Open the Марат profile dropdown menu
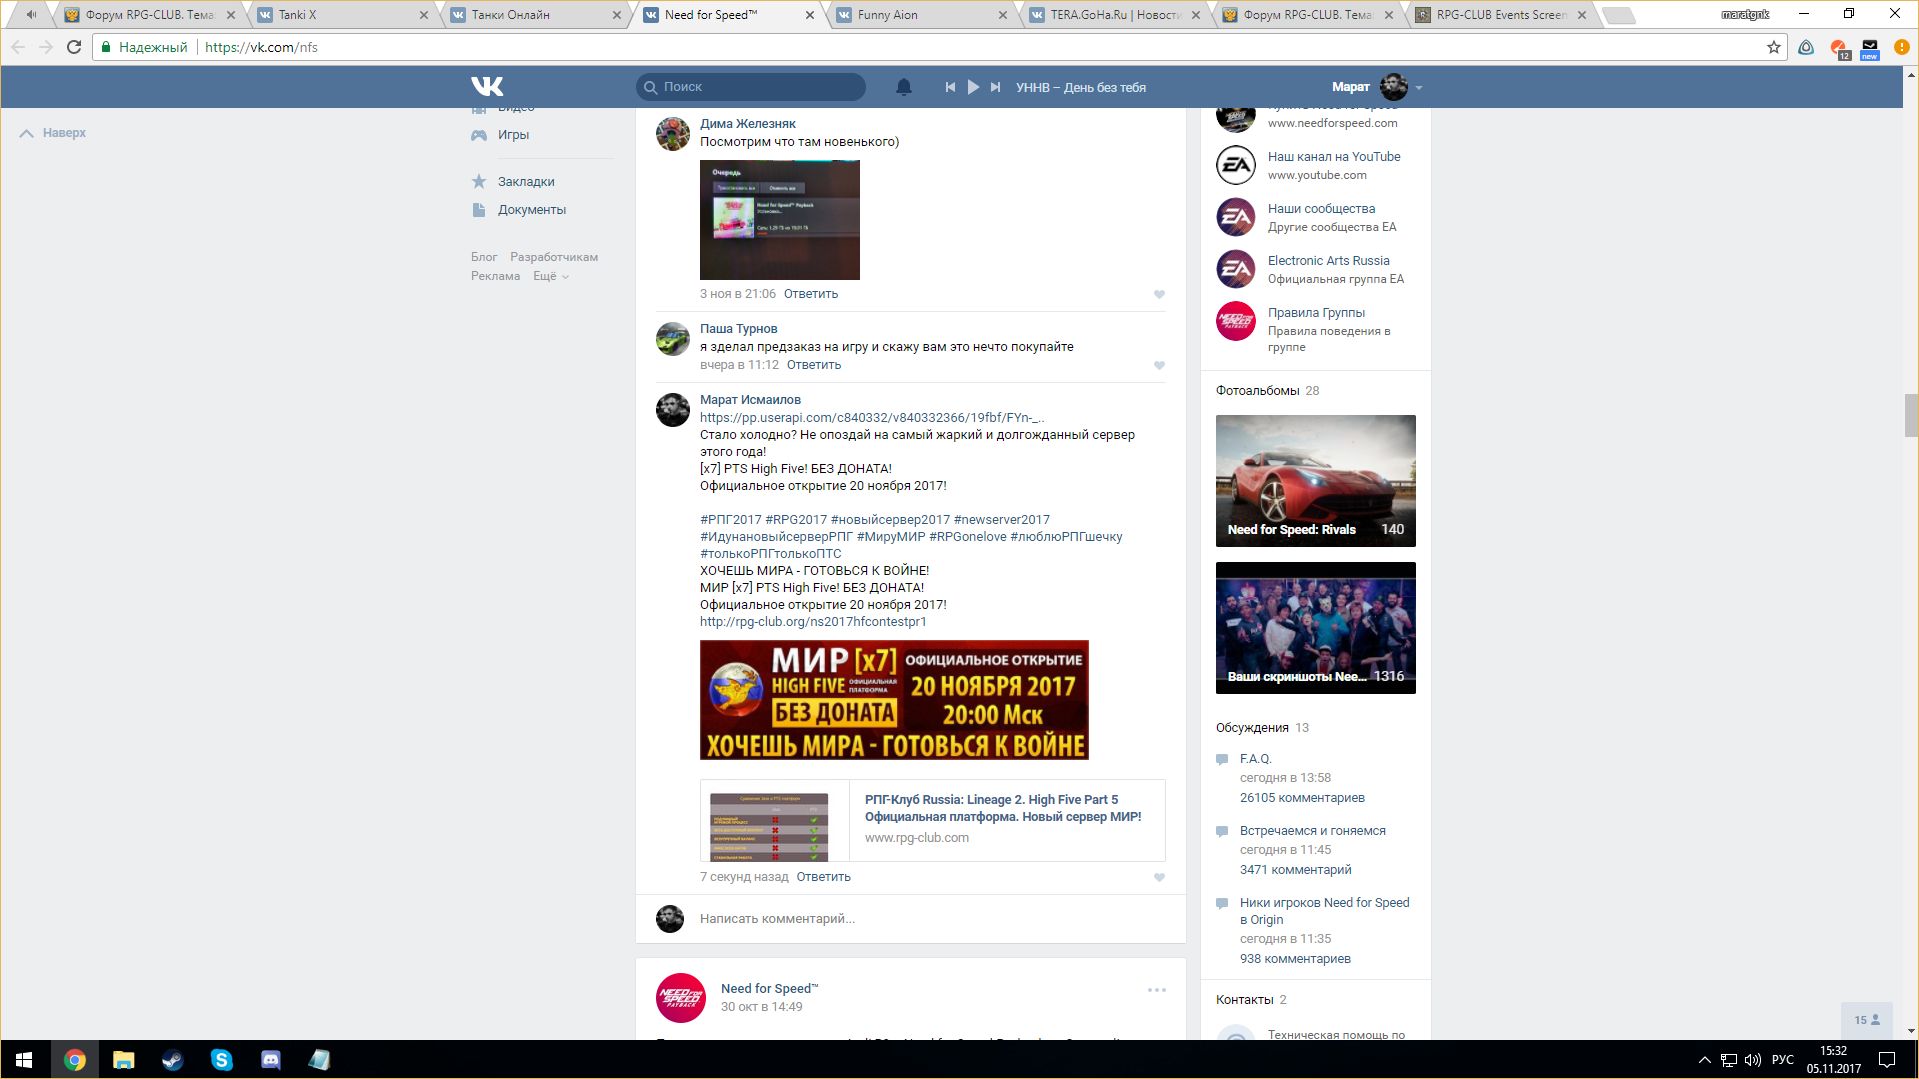 click(x=1418, y=88)
